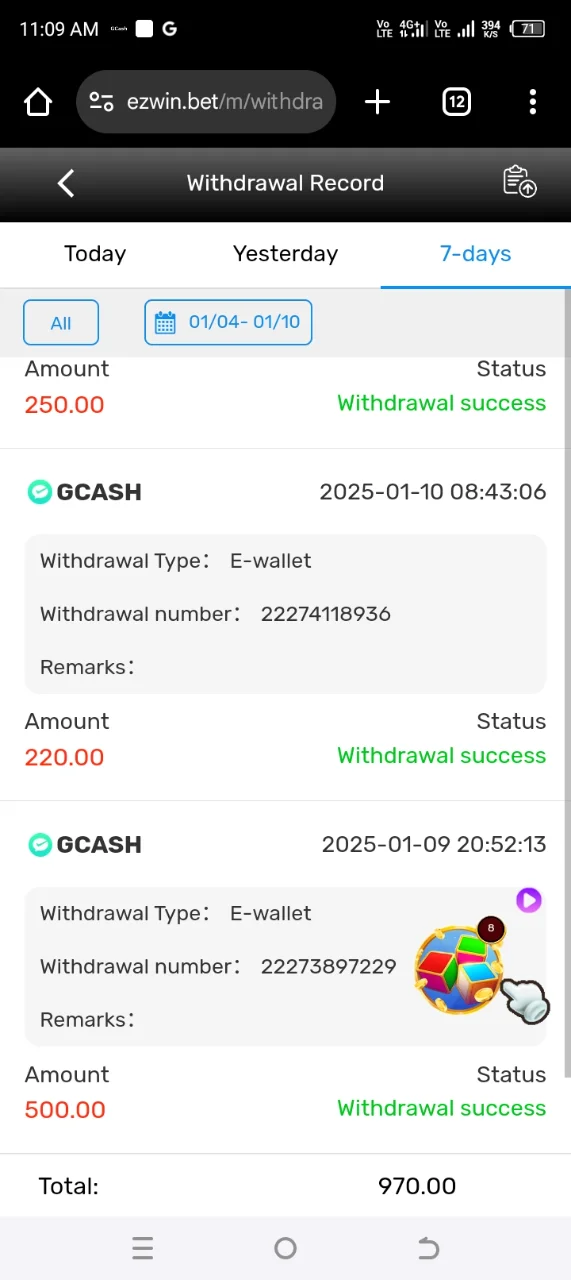Tap the GCASH logo of 2025-01-09 record
The height and width of the screenshot is (1280, 571).
pyautogui.click(x=85, y=845)
